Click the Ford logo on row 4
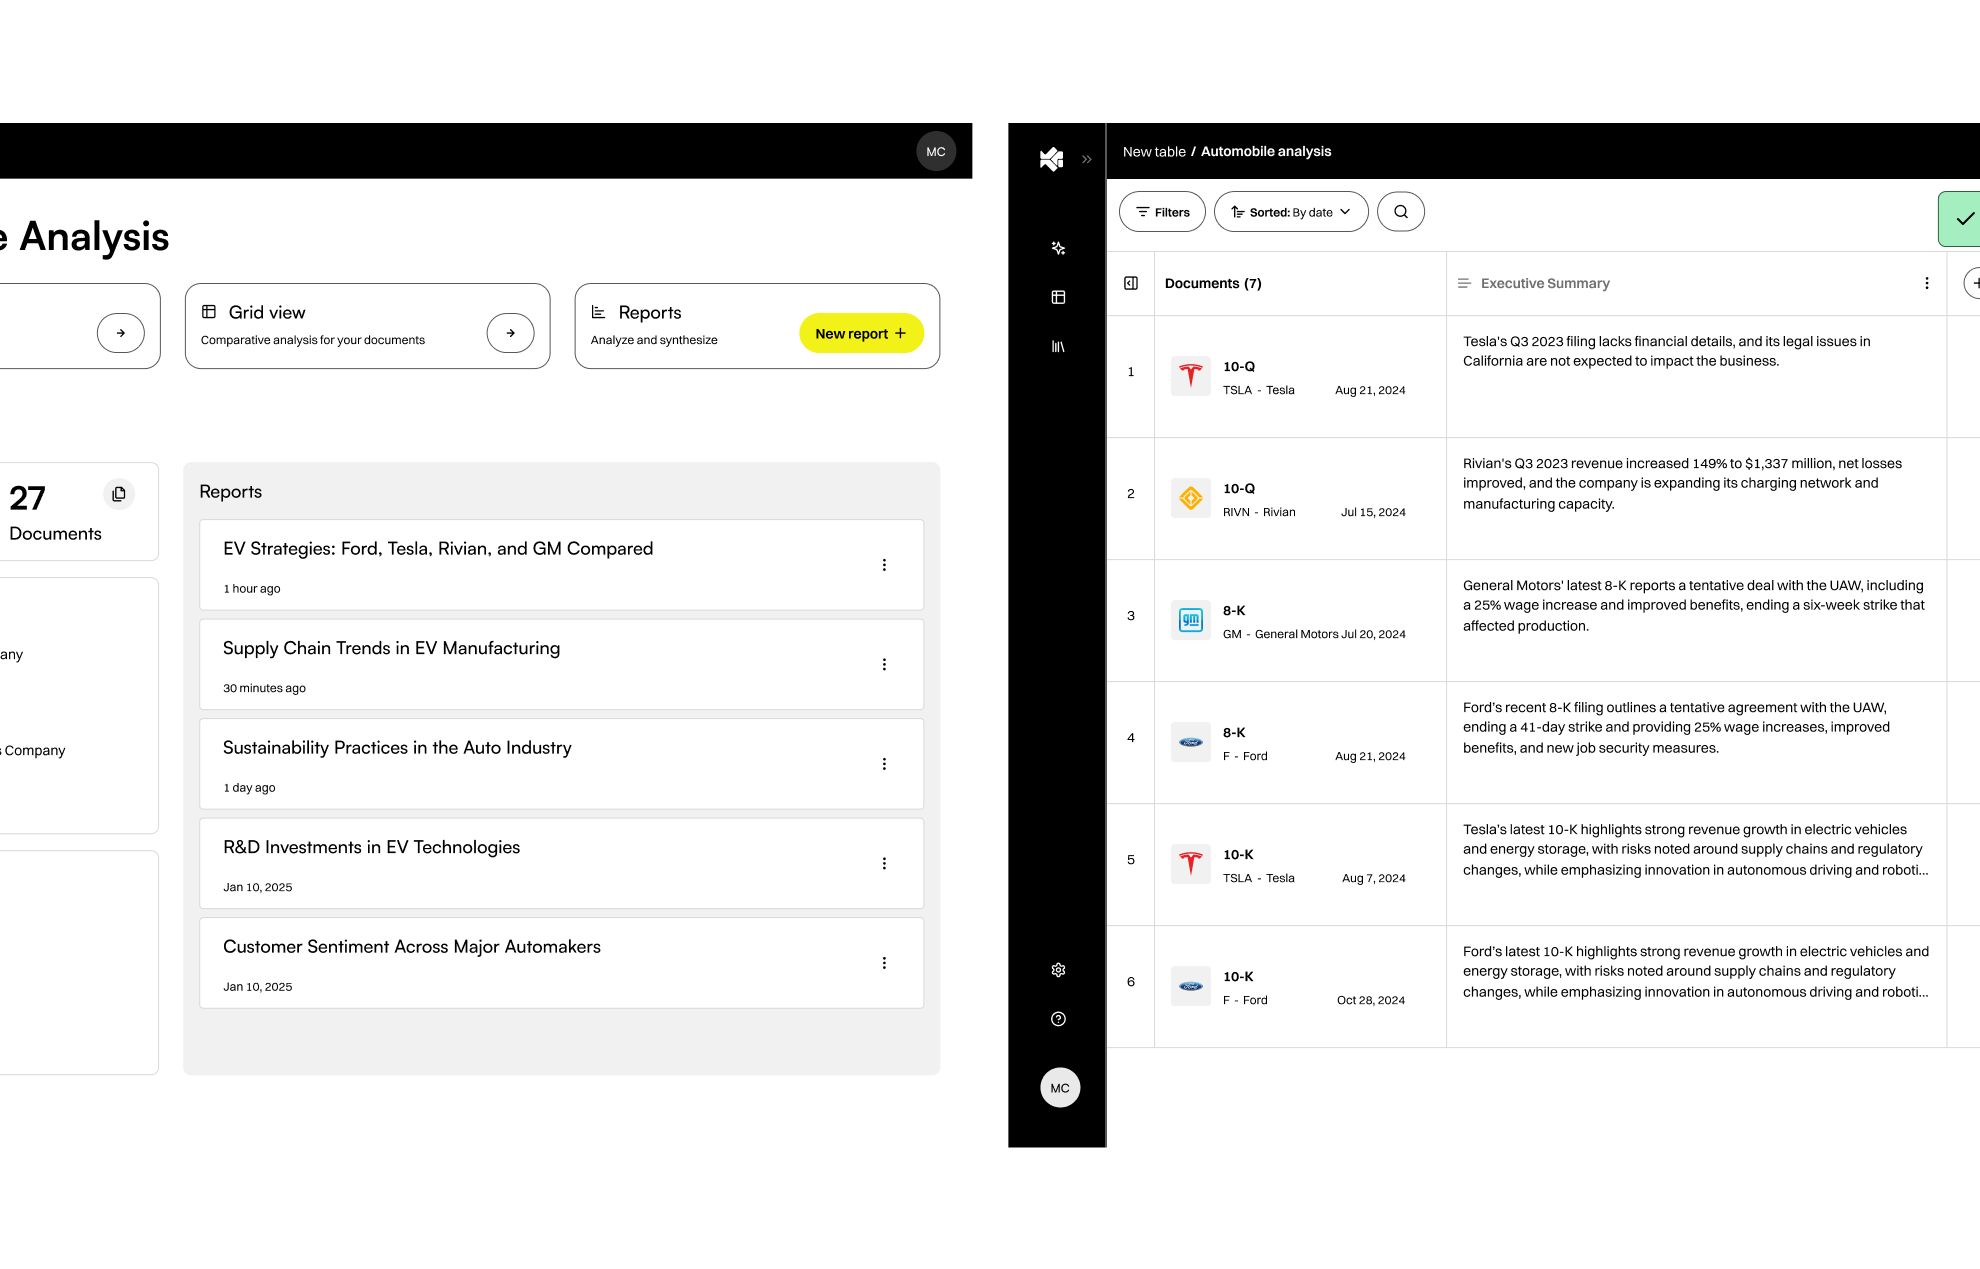 point(1190,741)
